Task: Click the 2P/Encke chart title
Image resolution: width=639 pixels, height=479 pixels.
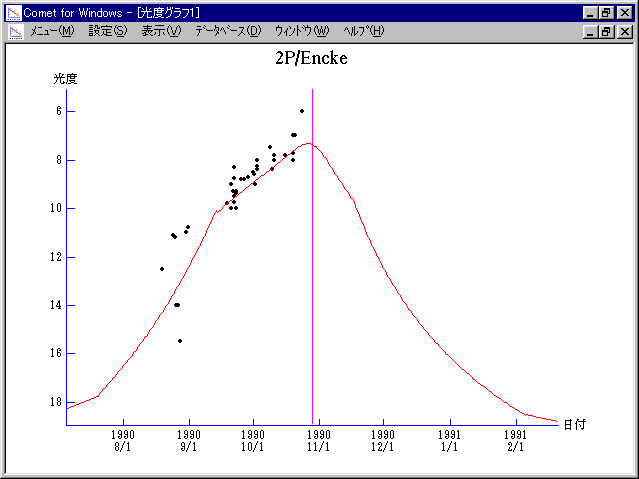Action: tap(311, 58)
